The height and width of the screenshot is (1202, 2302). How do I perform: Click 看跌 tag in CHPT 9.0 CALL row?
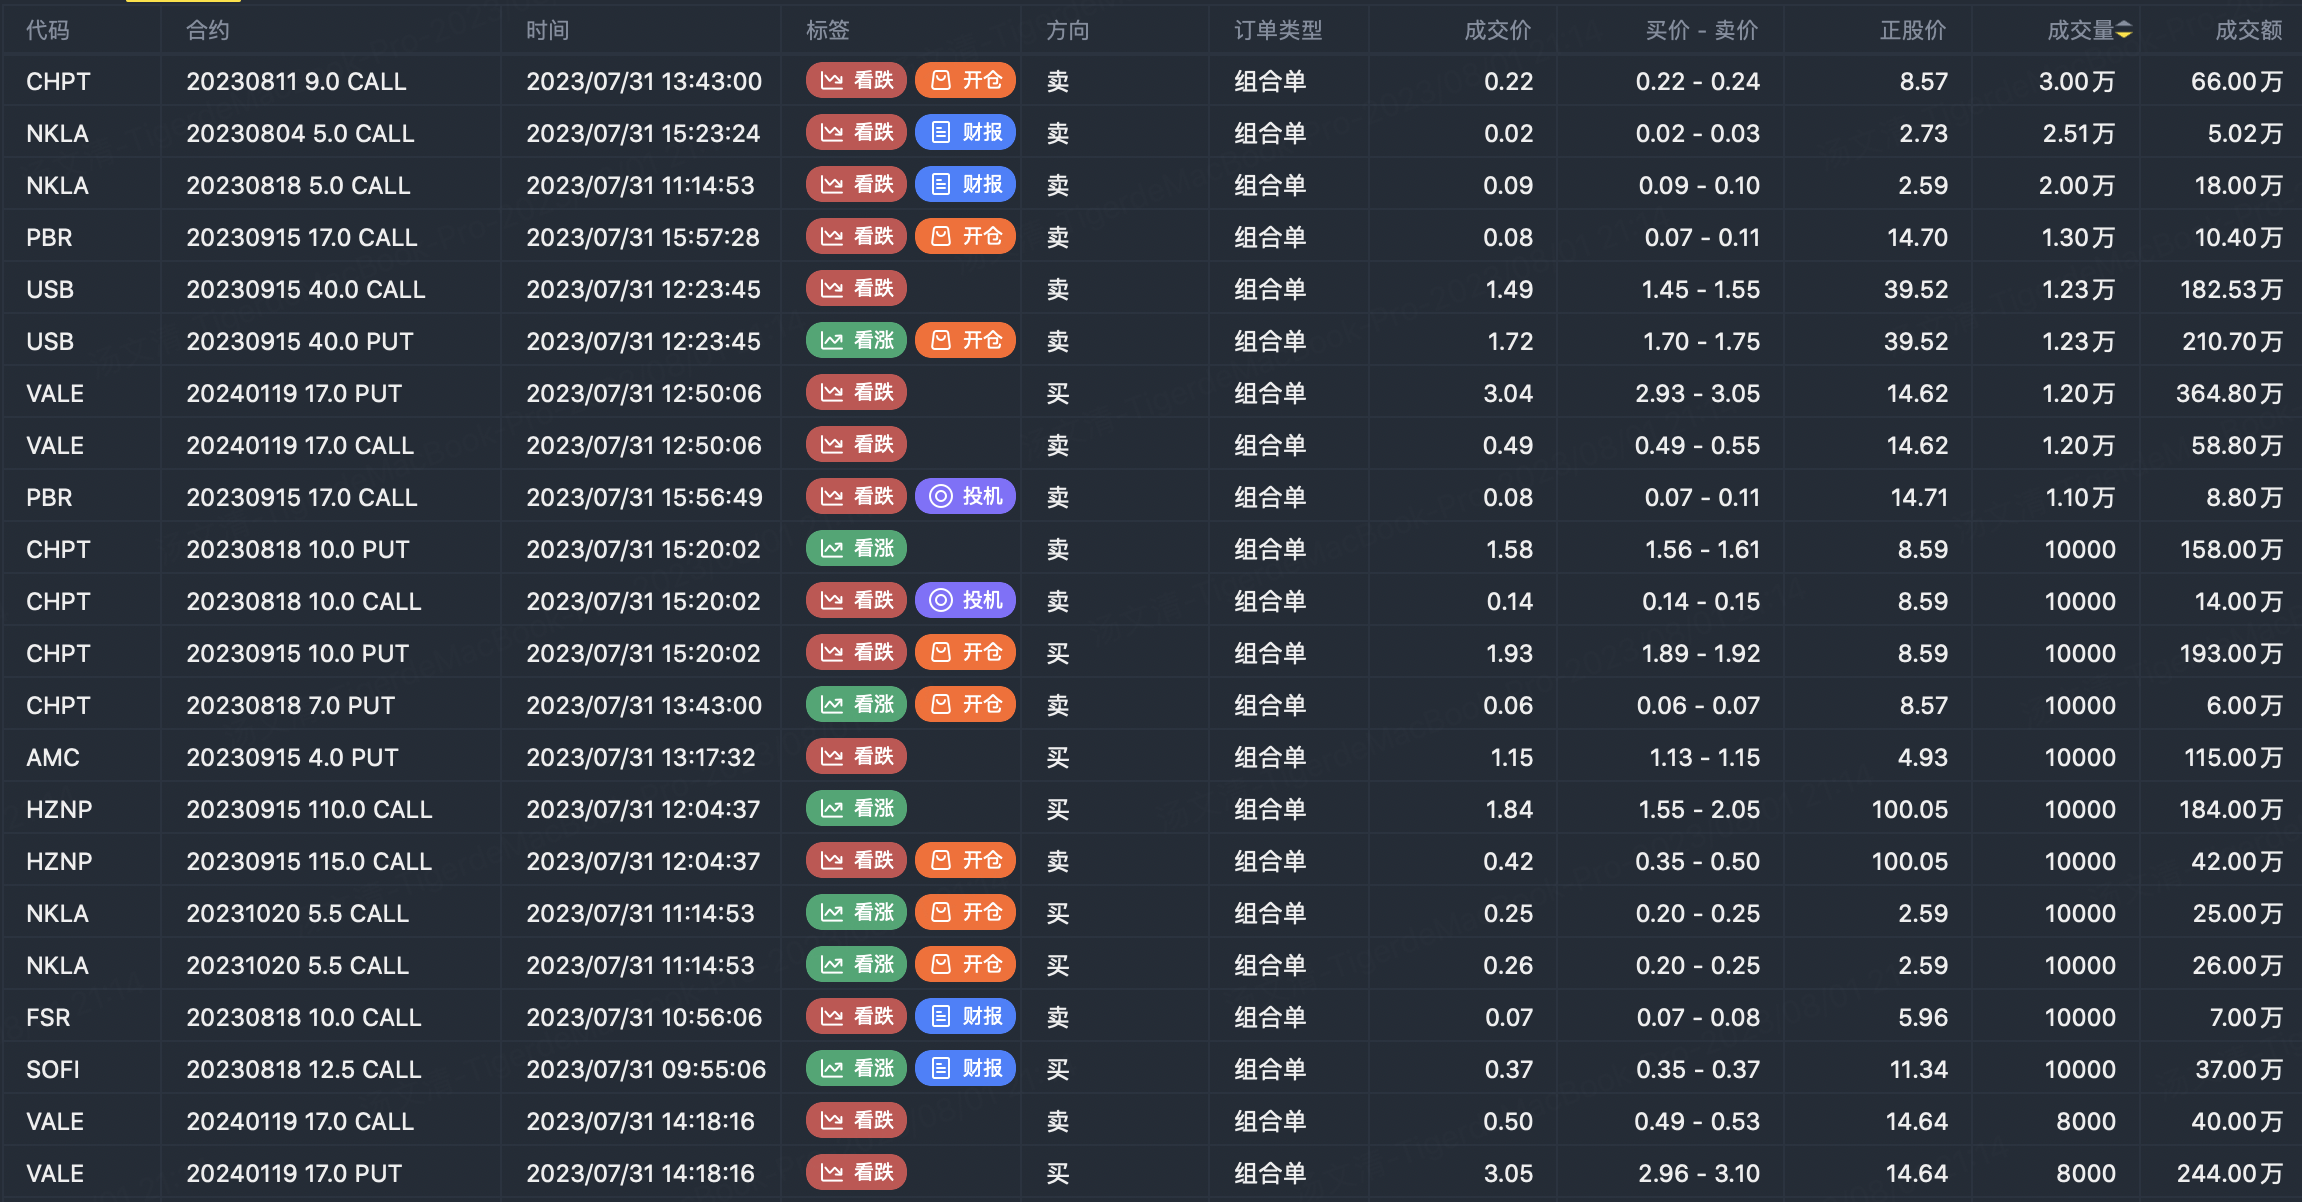coord(856,81)
